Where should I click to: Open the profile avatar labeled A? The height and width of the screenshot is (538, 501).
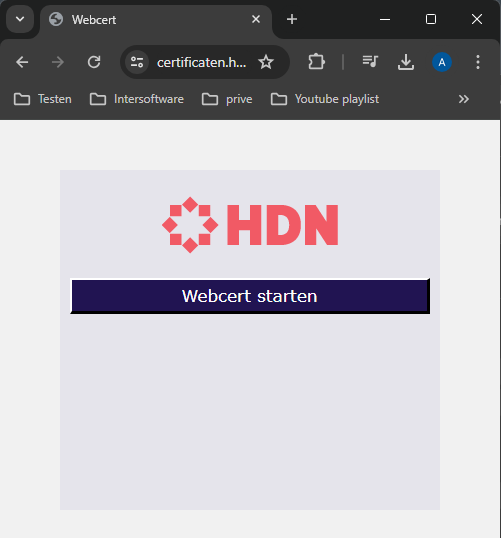click(x=442, y=62)
